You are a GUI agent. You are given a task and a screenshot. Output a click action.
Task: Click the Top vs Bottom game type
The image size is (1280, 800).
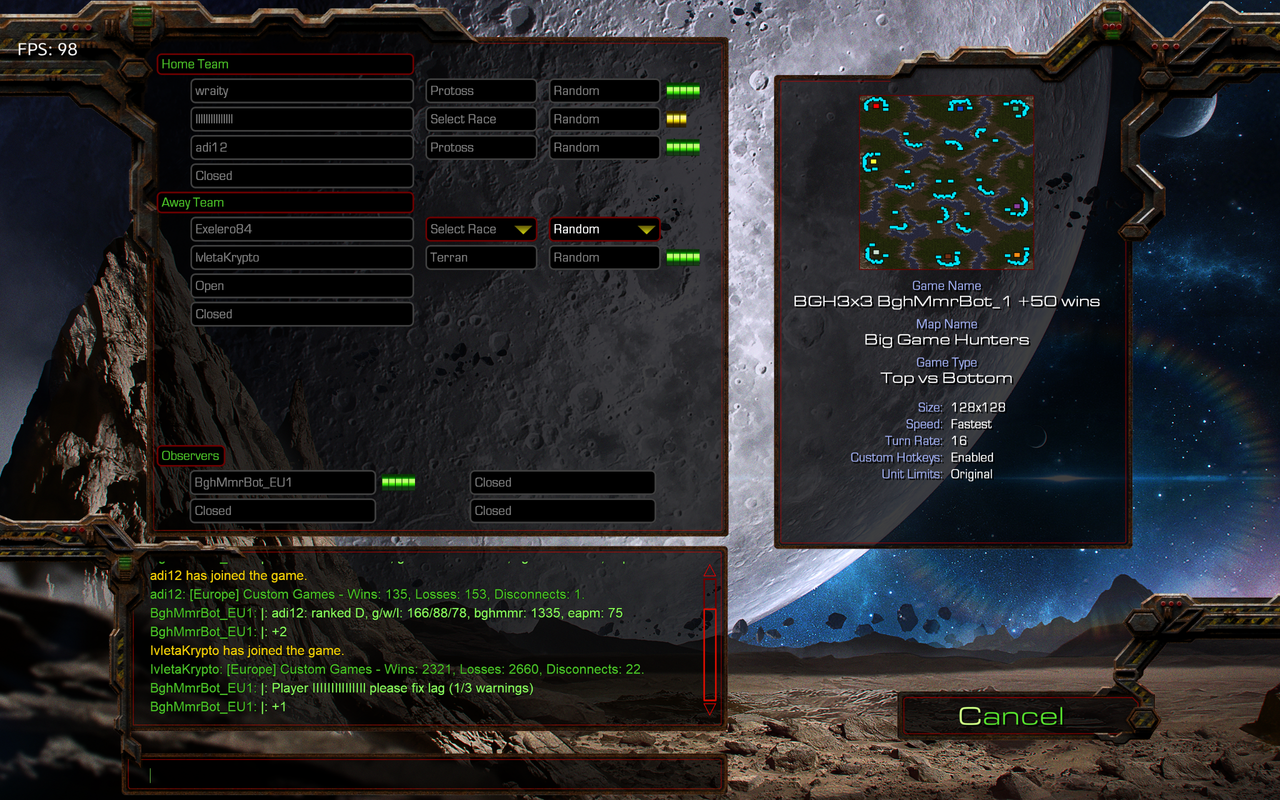point(946,378)
